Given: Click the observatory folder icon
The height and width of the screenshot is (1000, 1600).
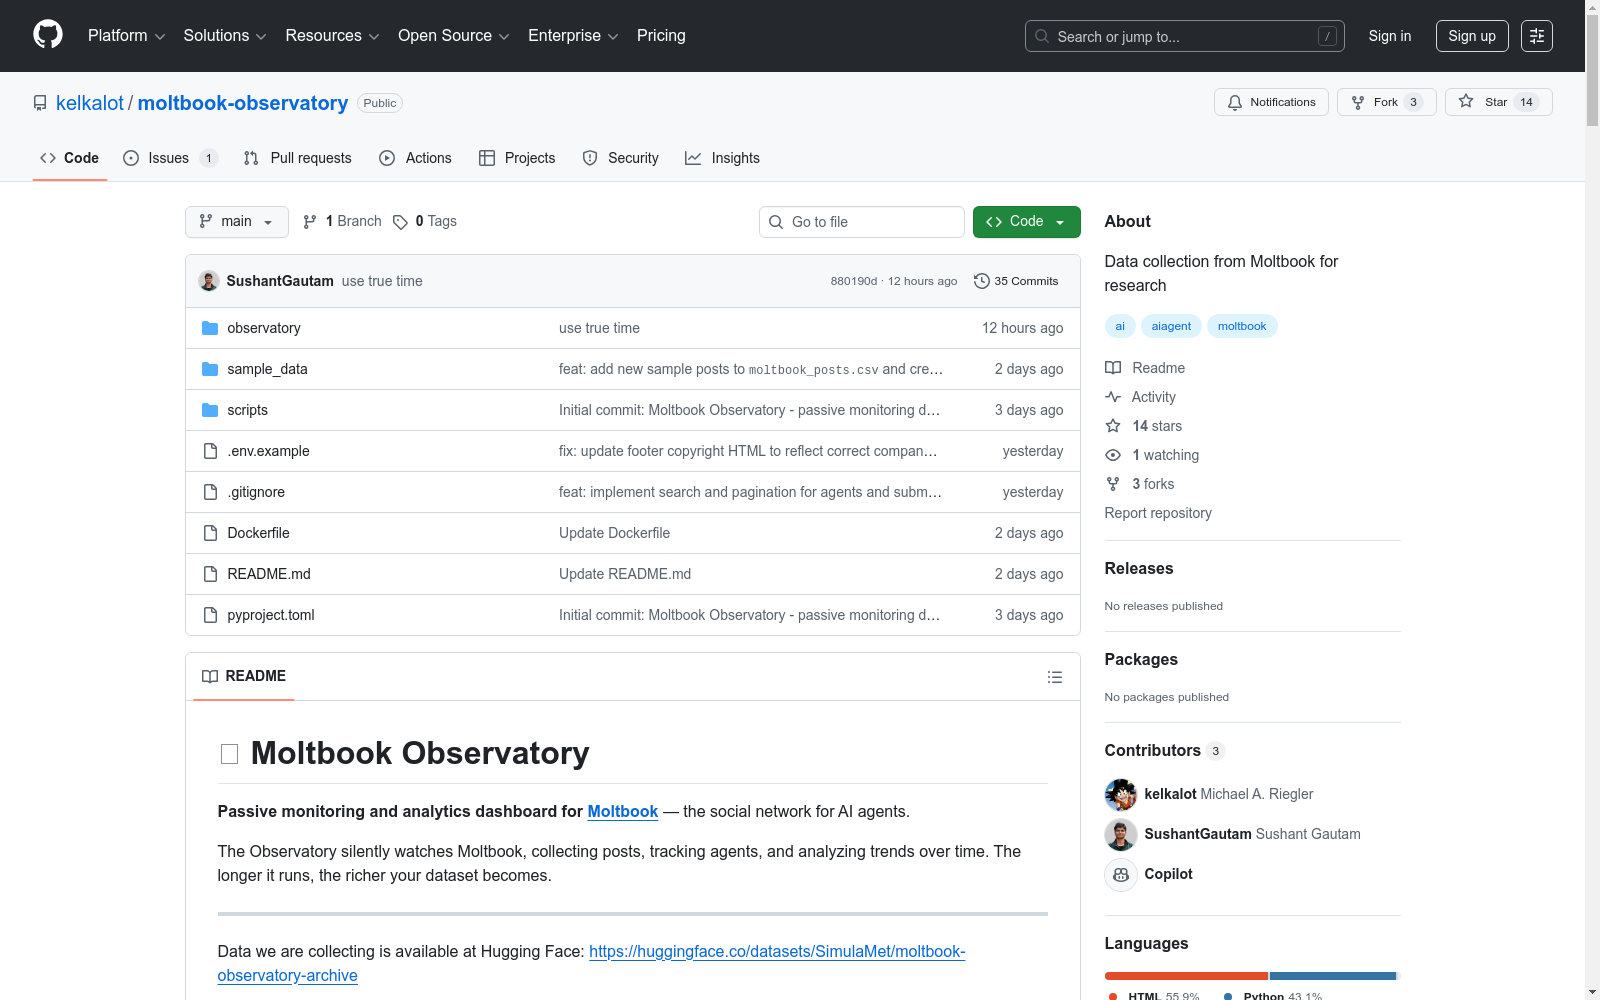Looking at the screenshot, I should click(x=210, y=328).
